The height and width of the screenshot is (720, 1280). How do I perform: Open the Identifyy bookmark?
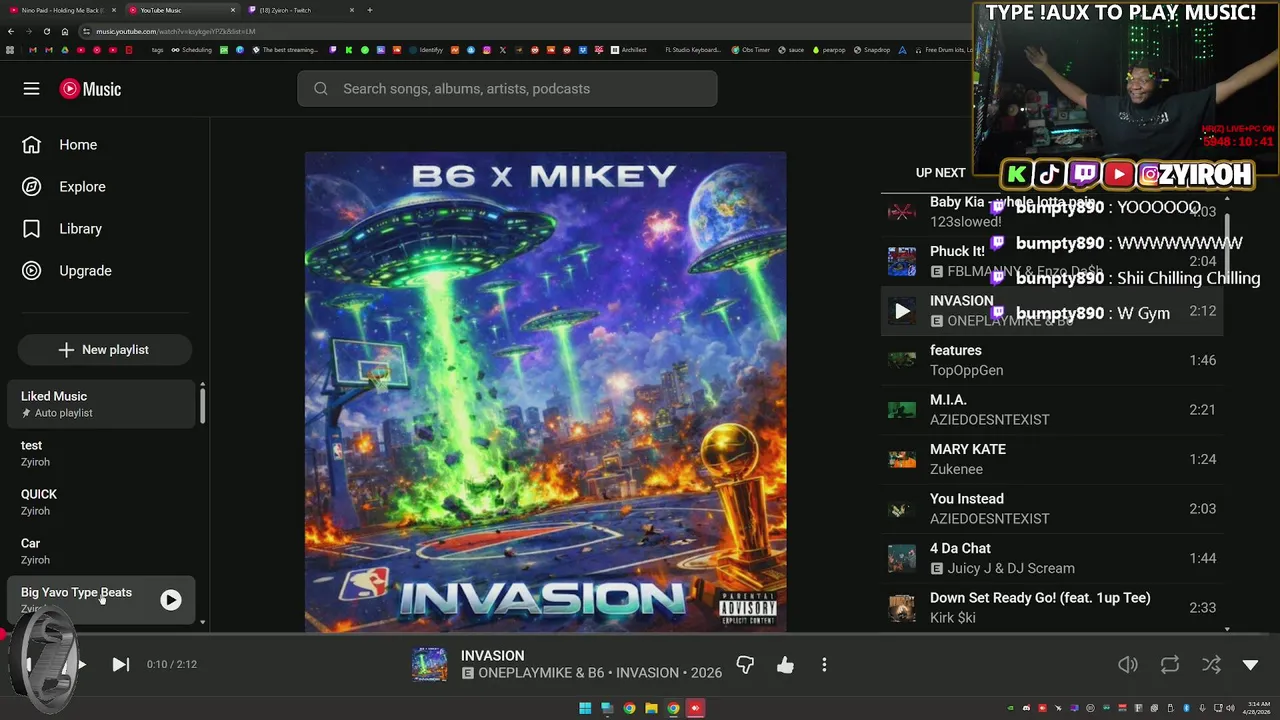[426, 50]
